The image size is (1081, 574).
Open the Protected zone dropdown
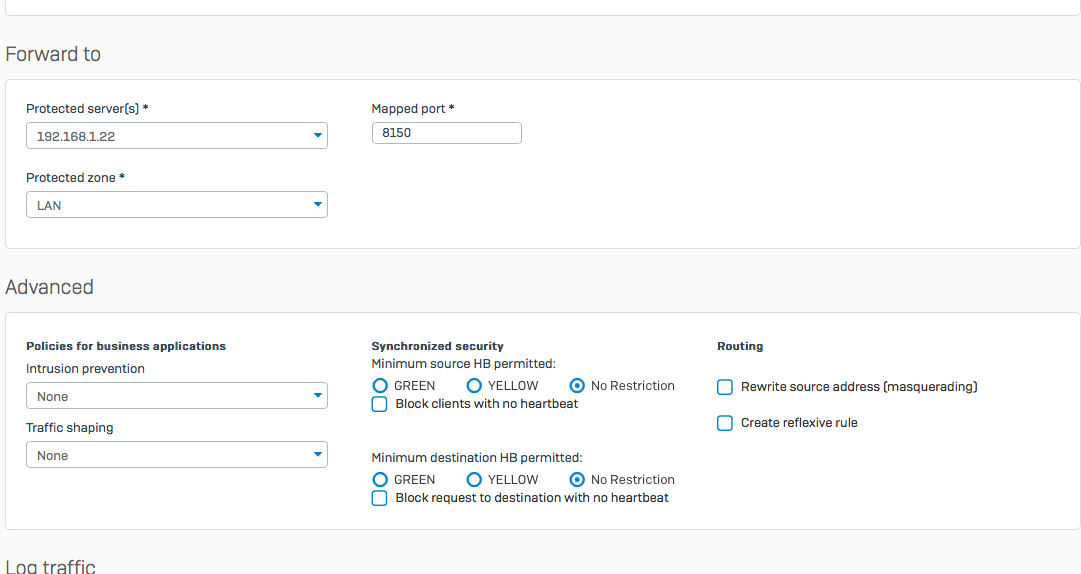click(176, 205)
